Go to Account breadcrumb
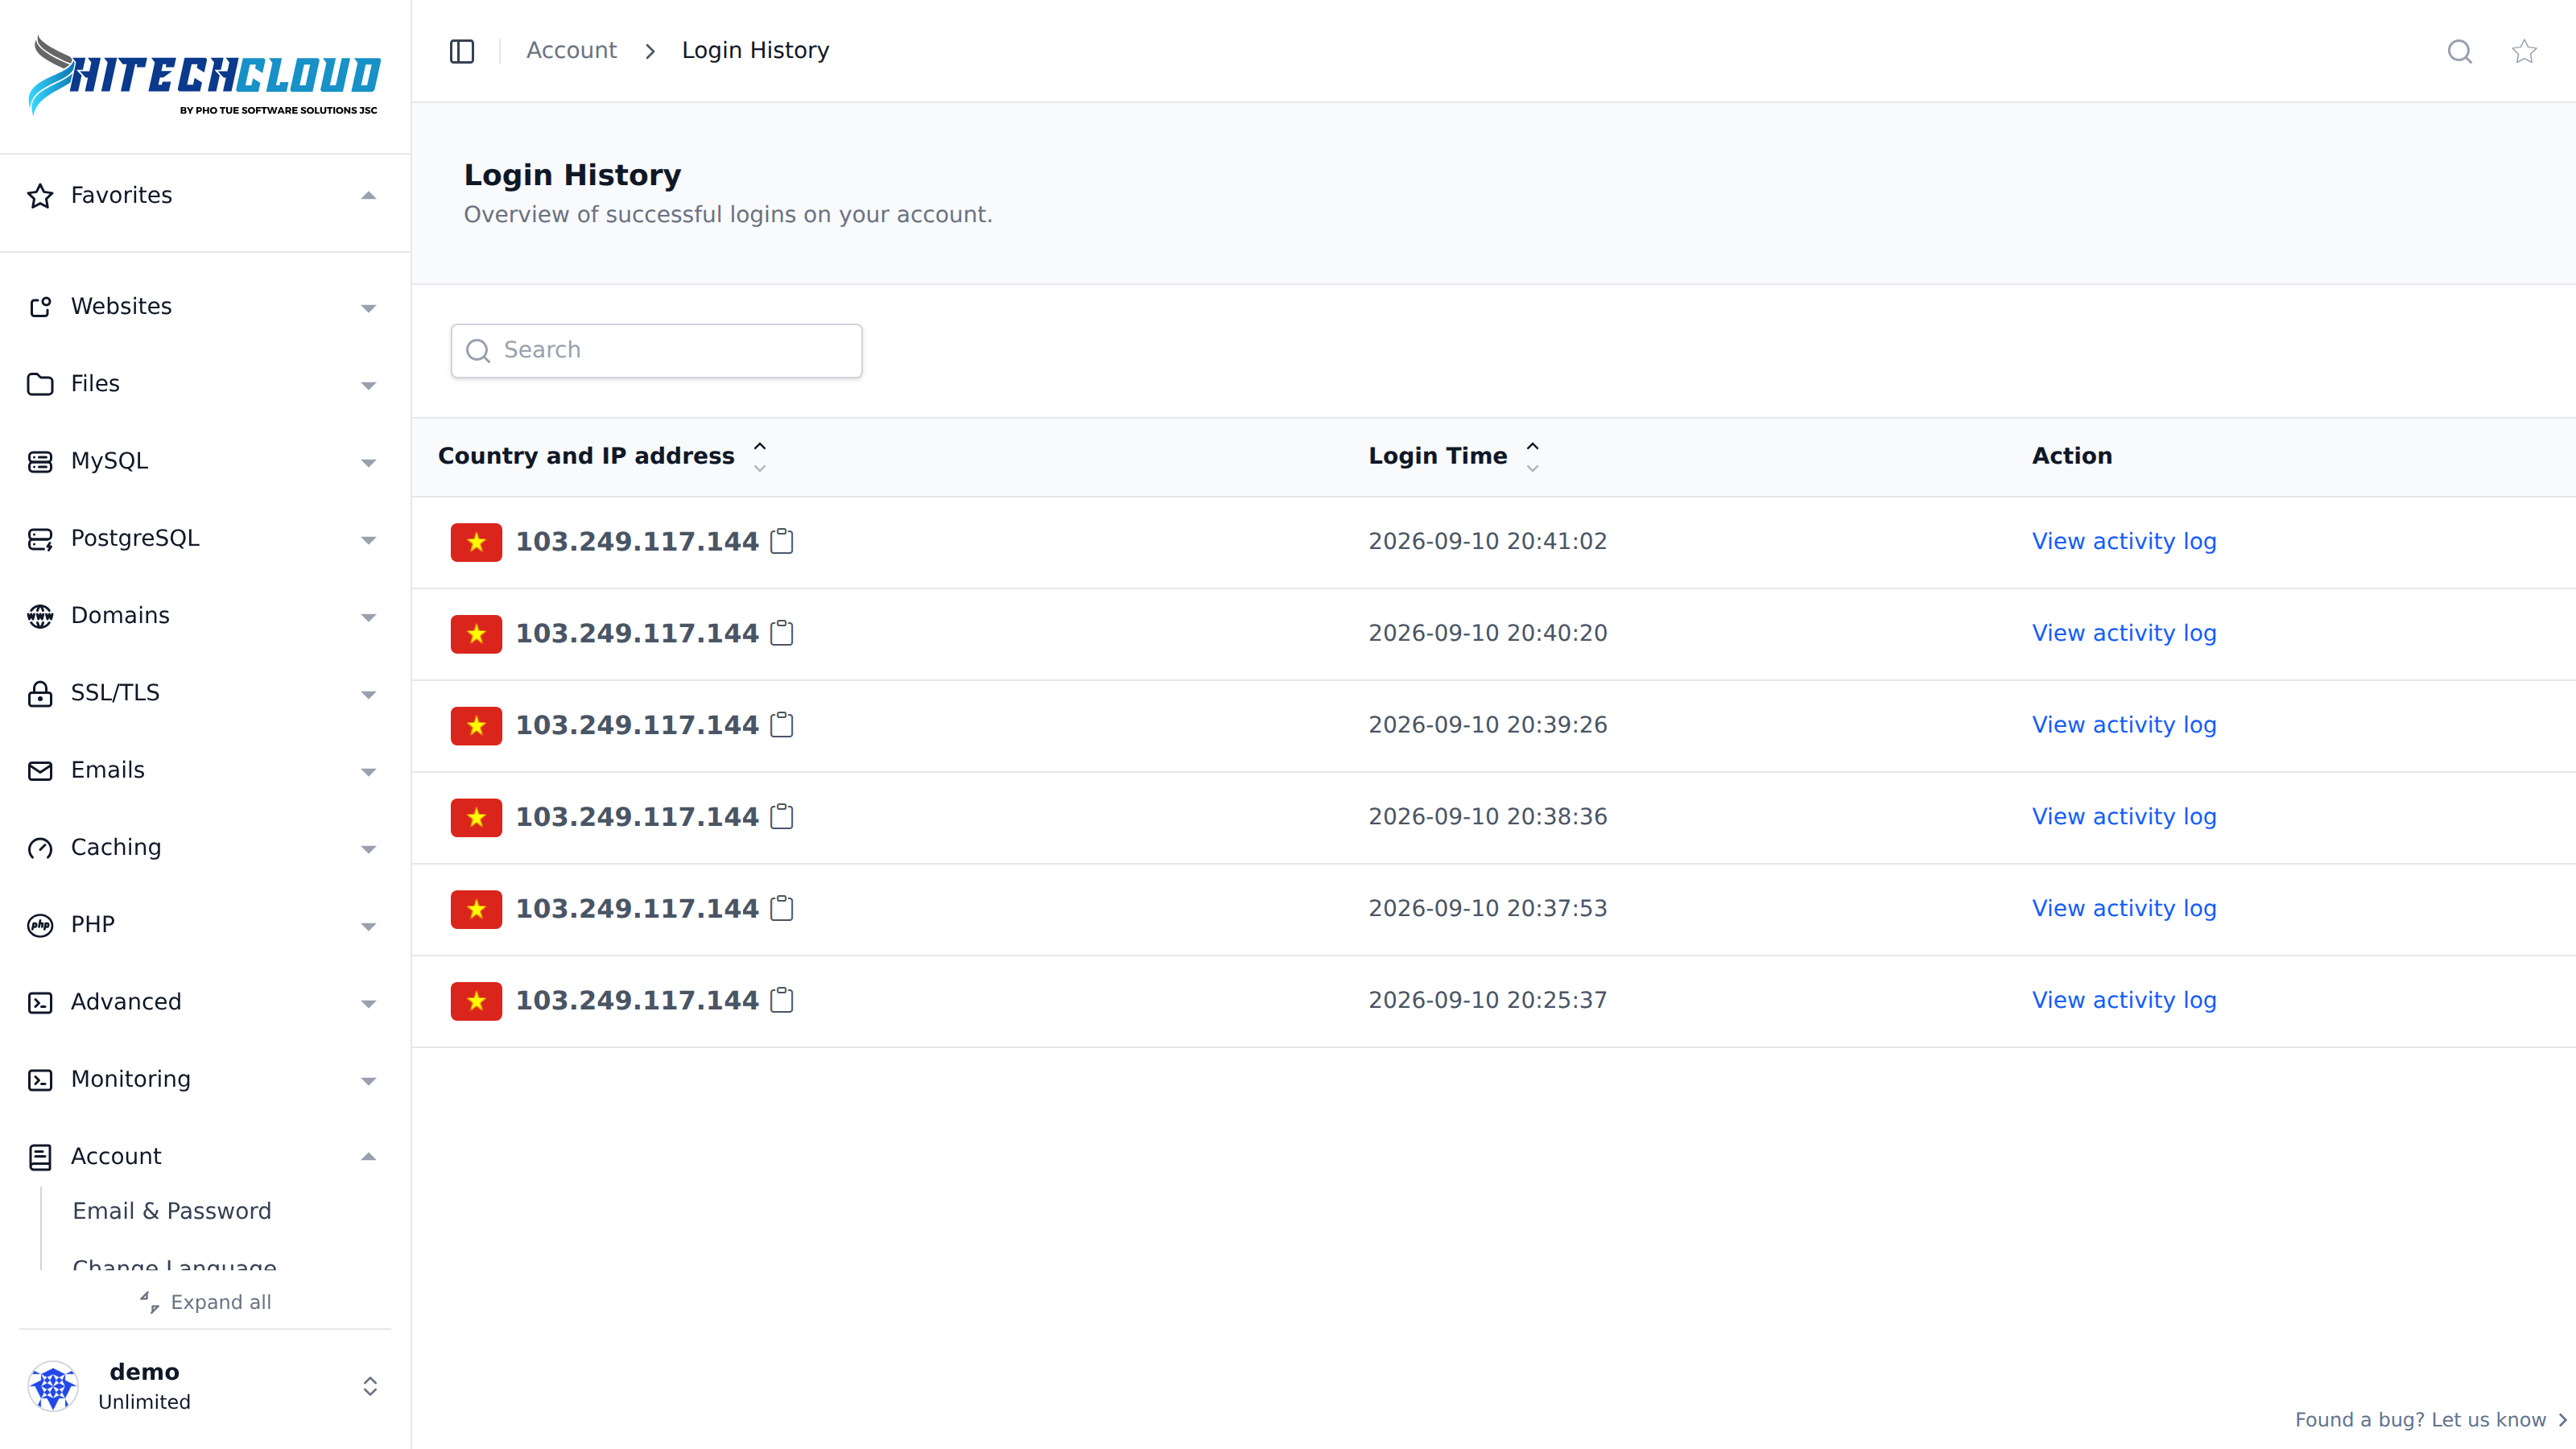 click(x=571, y=50)
